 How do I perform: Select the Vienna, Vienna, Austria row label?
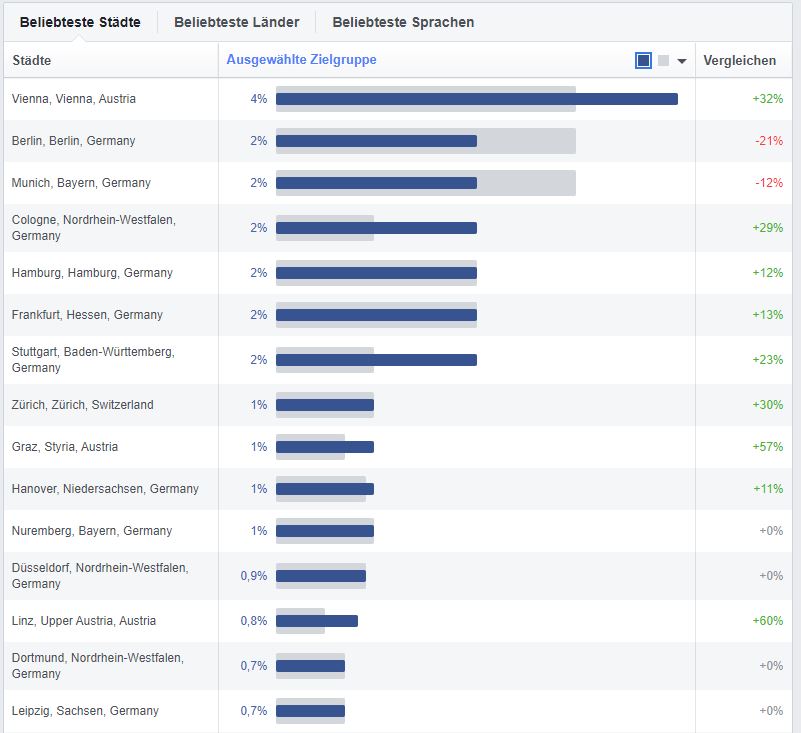point(74,99)
